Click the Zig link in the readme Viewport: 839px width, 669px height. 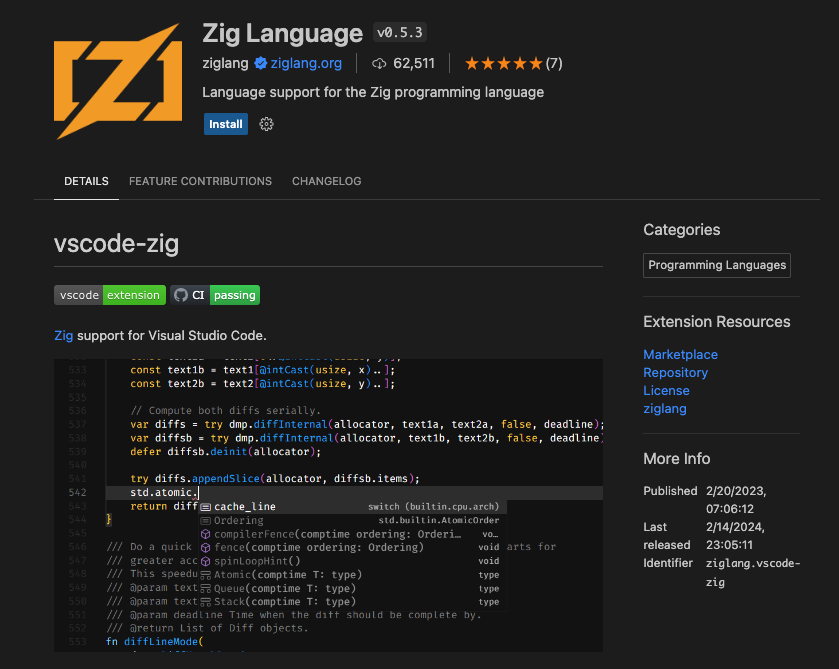64,336
